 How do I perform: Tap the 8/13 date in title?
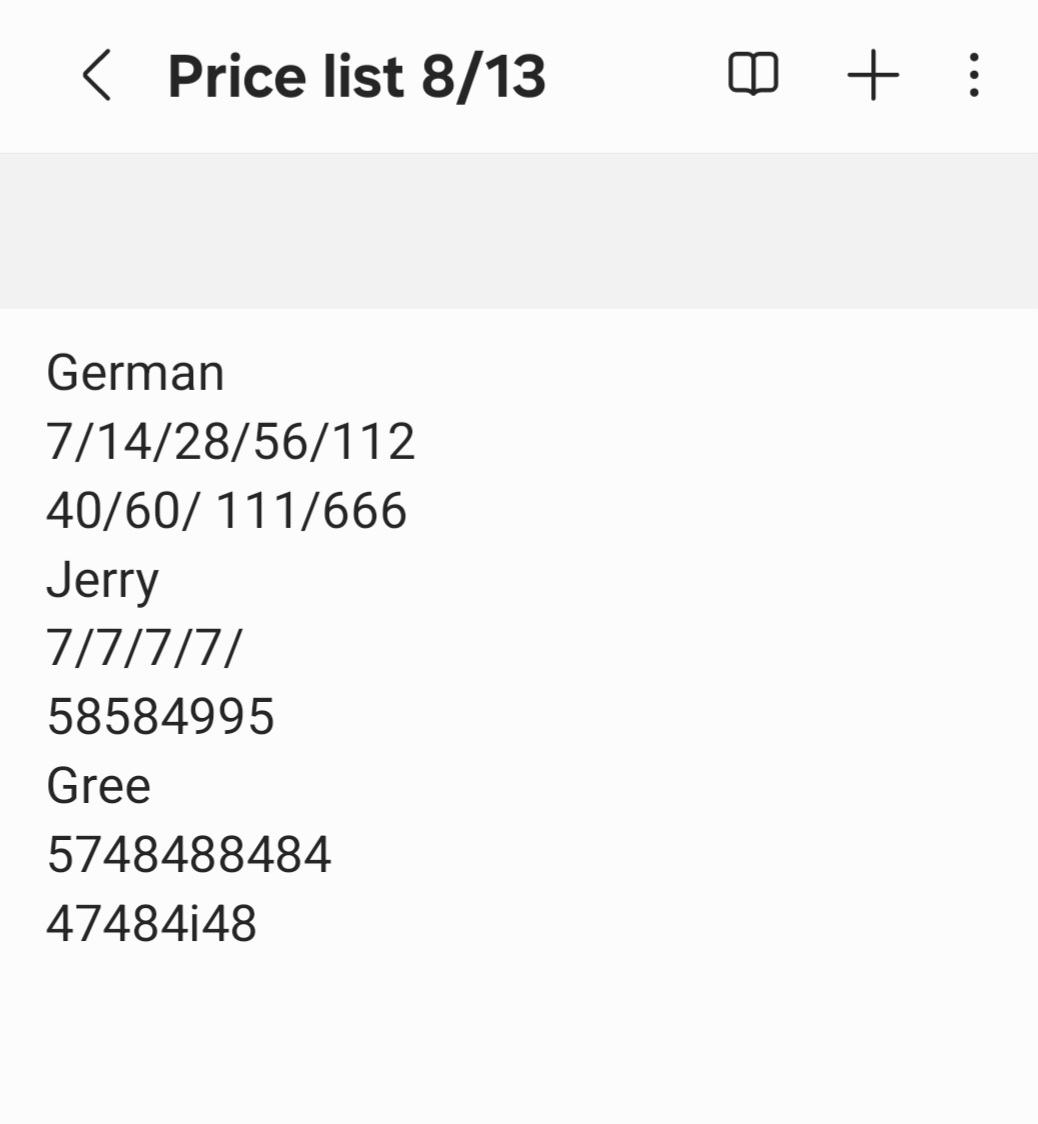[484, 76]
